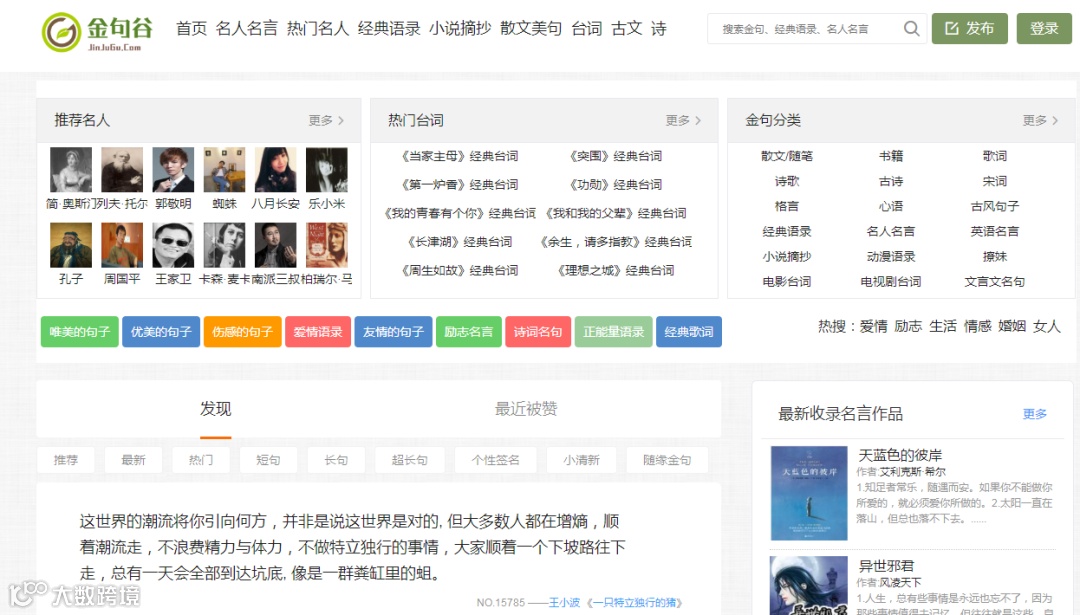The image size is (1080, 615).
Task: Click the 正能量语录 tag
Action: click(x=614, y=332)
